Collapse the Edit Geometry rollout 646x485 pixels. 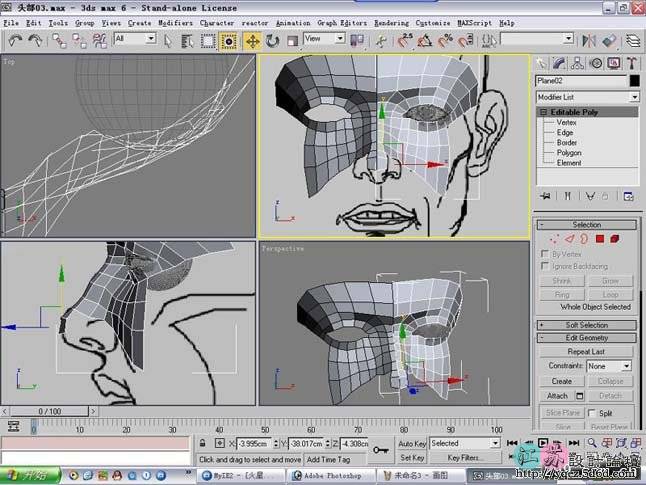click(x=587, y=338)
